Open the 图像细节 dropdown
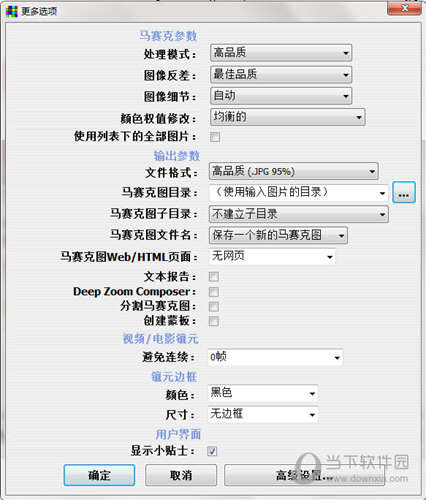Screen dimensions: 426x500 [x=281, y=96]
